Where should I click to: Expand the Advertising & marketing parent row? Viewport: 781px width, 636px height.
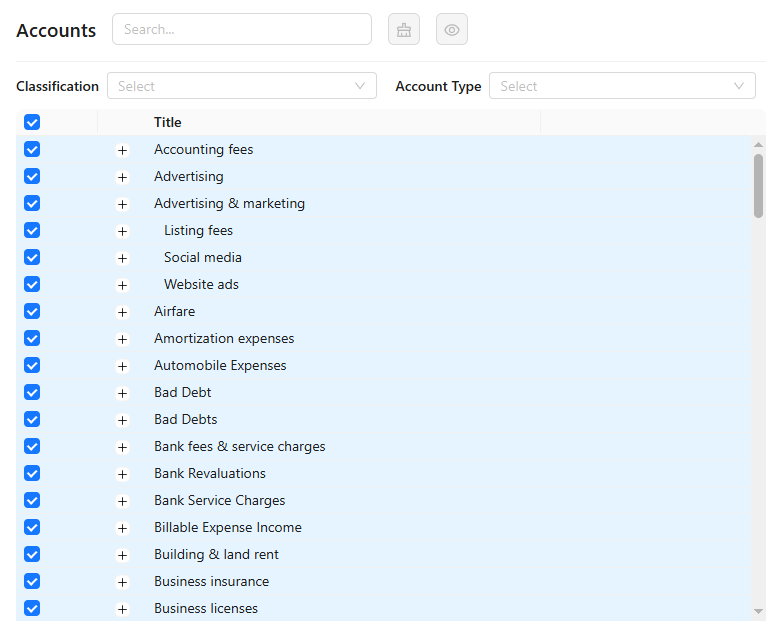(122, 204)
